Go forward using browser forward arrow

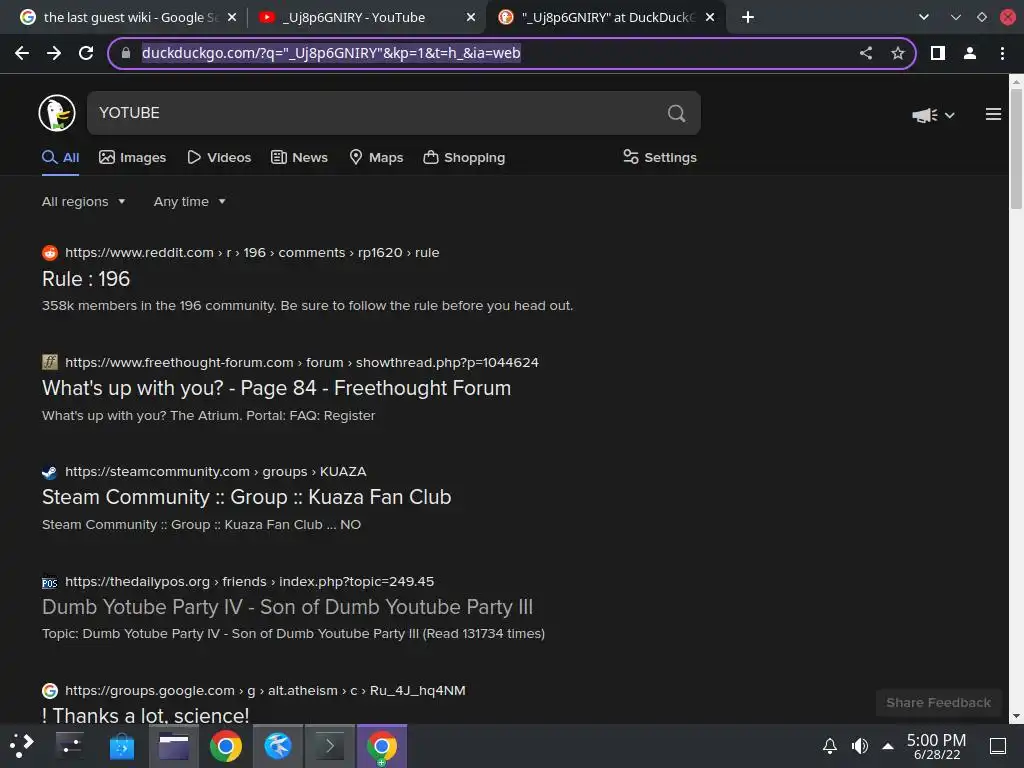tap(54, 54)
